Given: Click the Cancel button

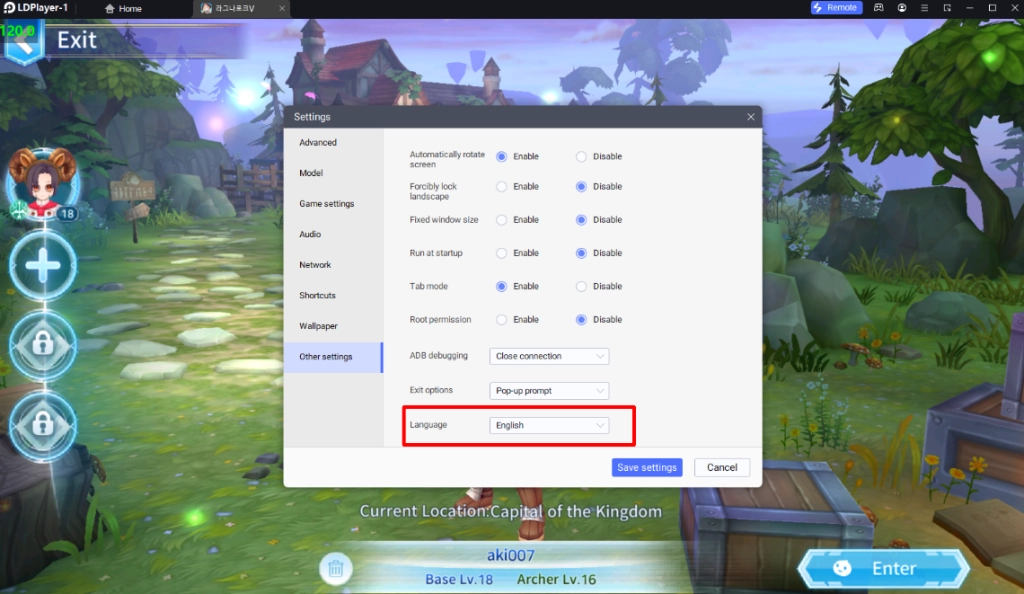Looking at the screenshot, I should 722,467.
